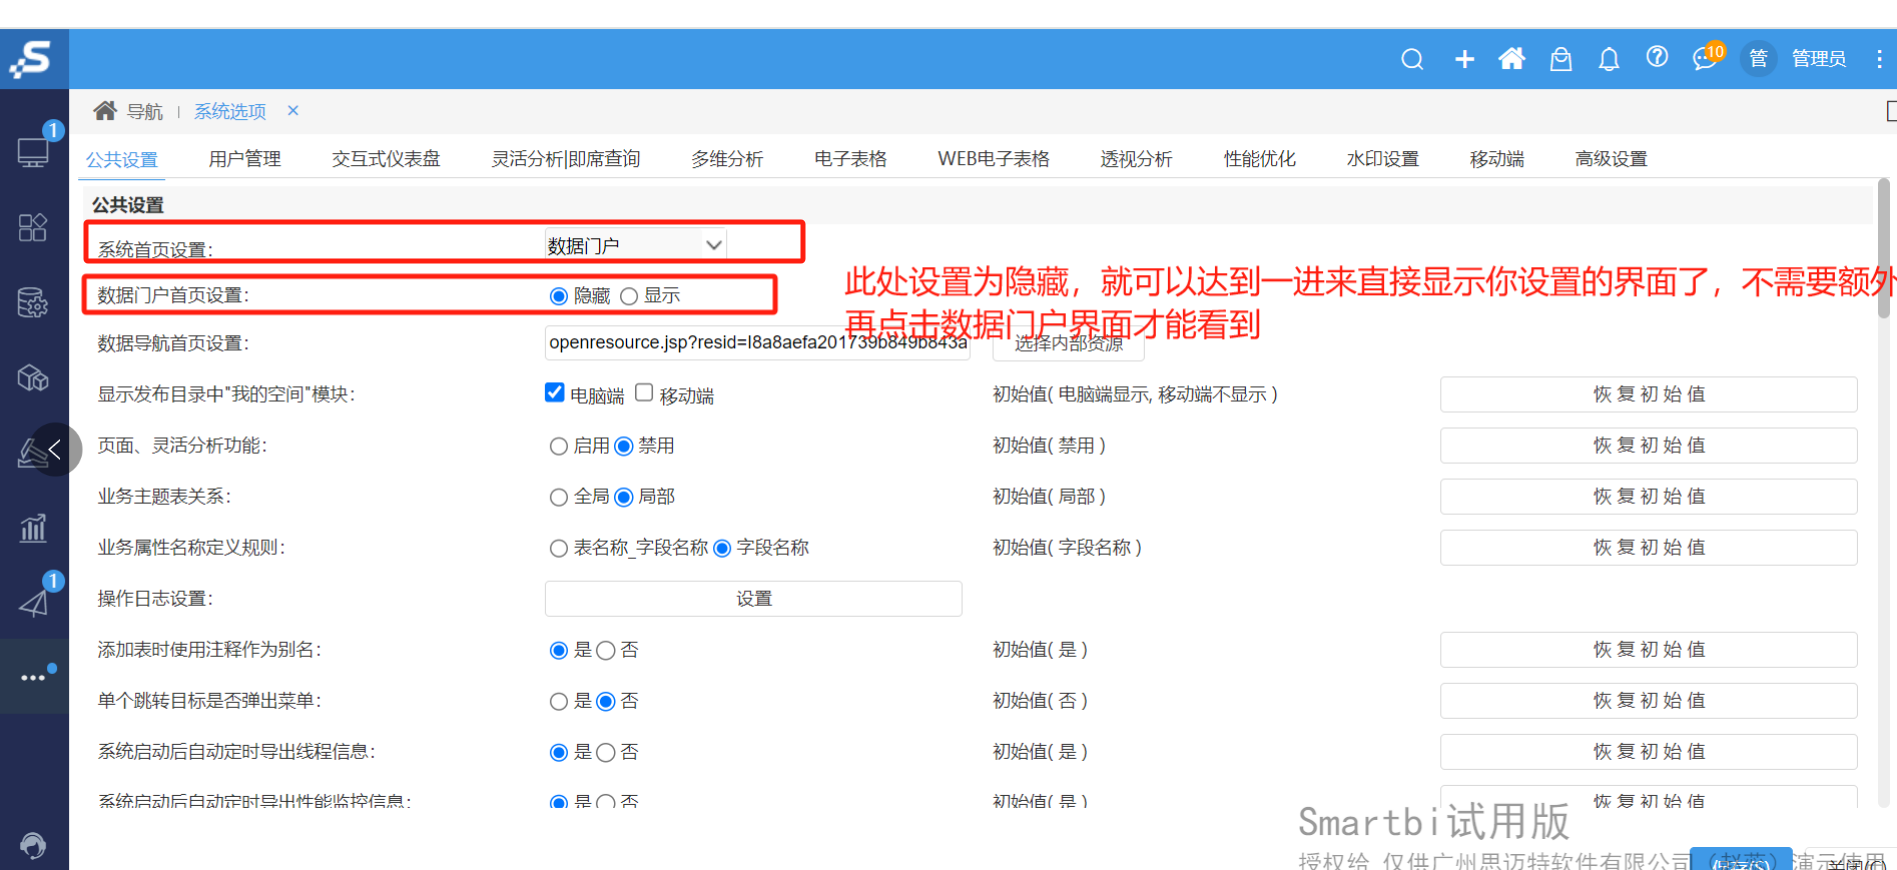The width and height of the screenshot is (1897, 870).
Task: Open the headset support icon at sidebar bottom
Action: [33, 846]
